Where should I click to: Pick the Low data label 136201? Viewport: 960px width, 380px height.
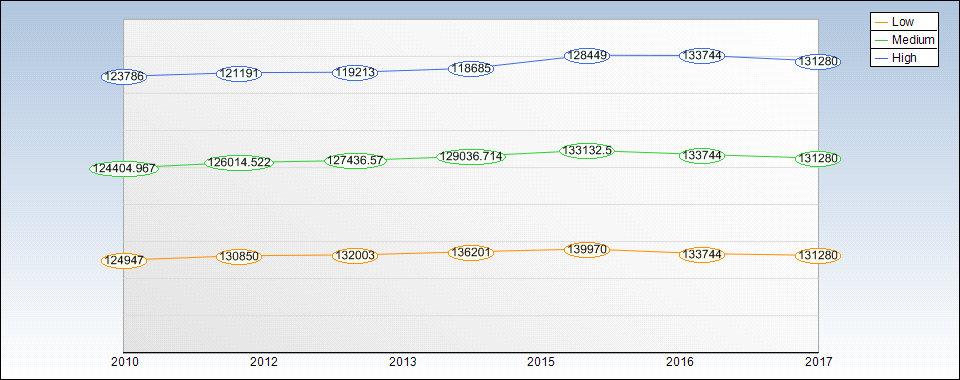(471, 252)
